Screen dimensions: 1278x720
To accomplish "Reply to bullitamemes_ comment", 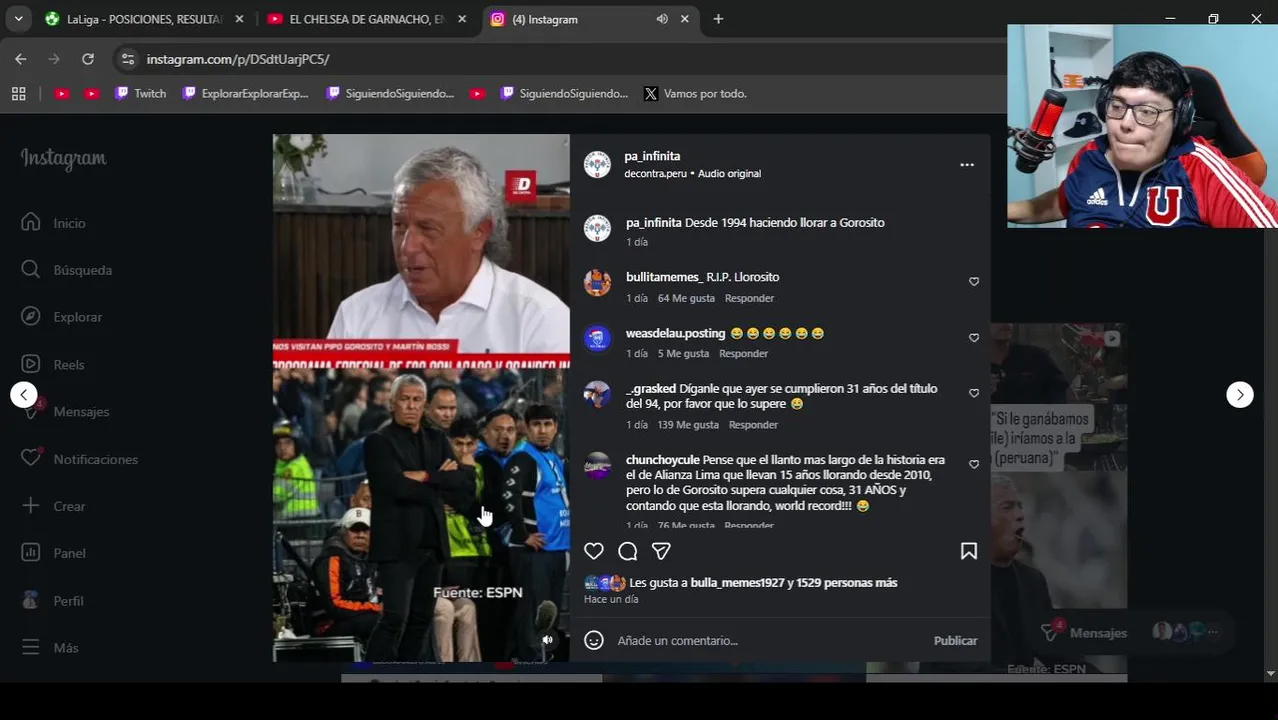I will click(749, 298).
